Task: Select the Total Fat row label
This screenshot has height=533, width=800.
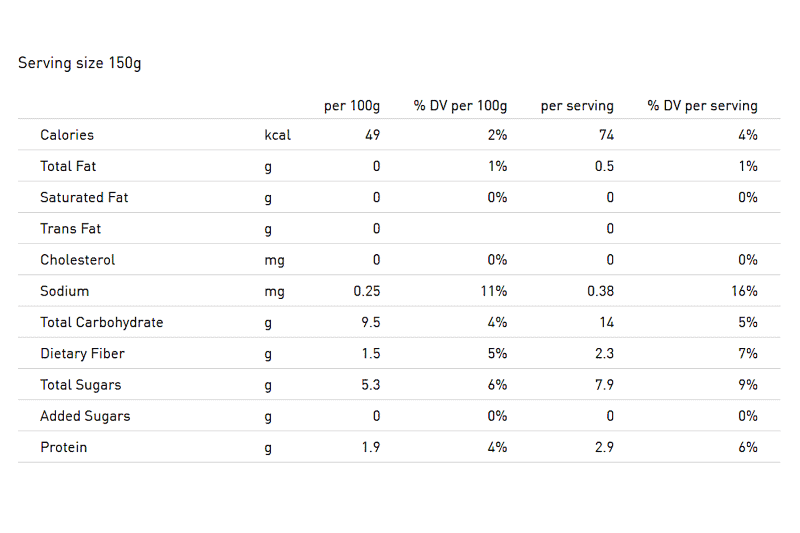Action: 68,166
